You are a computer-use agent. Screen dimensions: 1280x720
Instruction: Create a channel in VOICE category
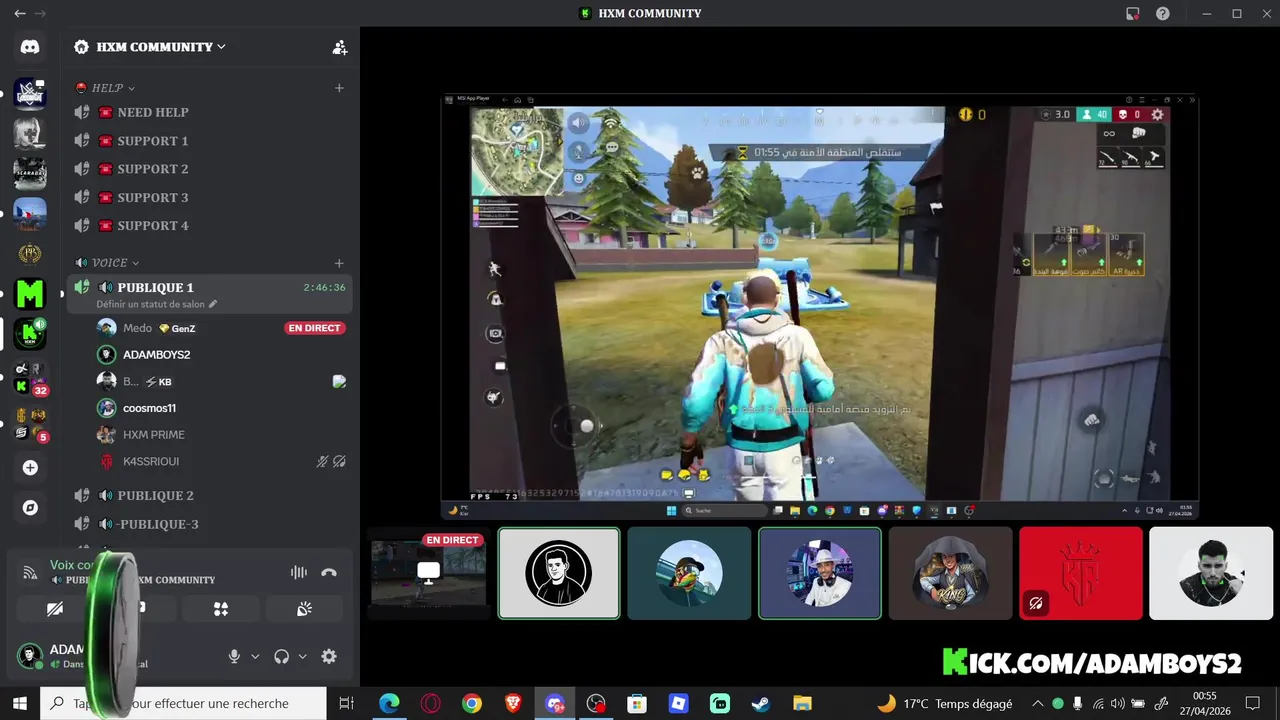339,263
